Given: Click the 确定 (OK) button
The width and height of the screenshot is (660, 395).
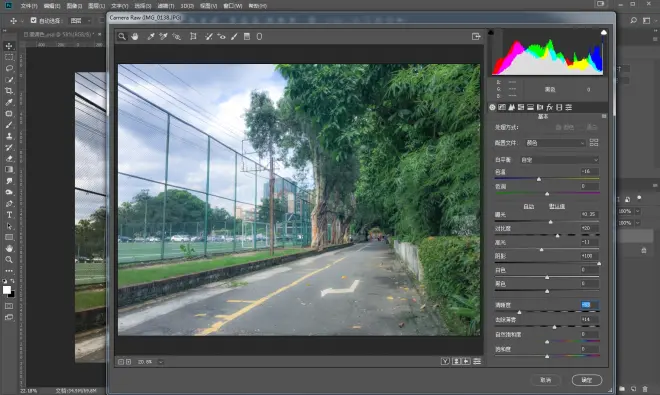Looking at the screenshot, I should pos(587,380).
